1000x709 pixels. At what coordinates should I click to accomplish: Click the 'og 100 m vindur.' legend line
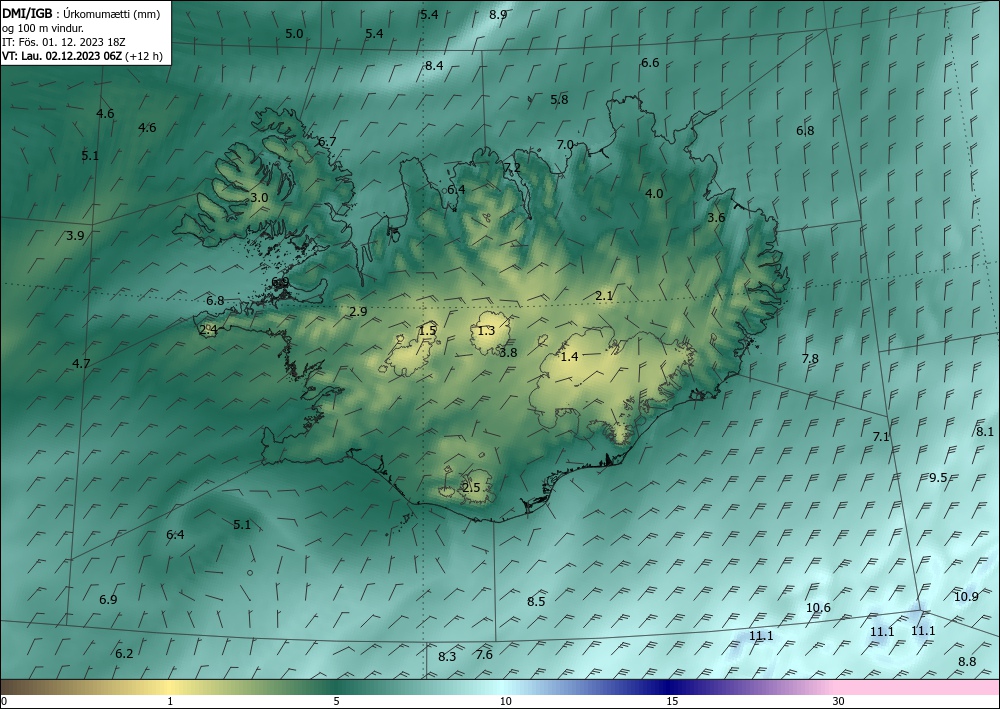point(43,28)
